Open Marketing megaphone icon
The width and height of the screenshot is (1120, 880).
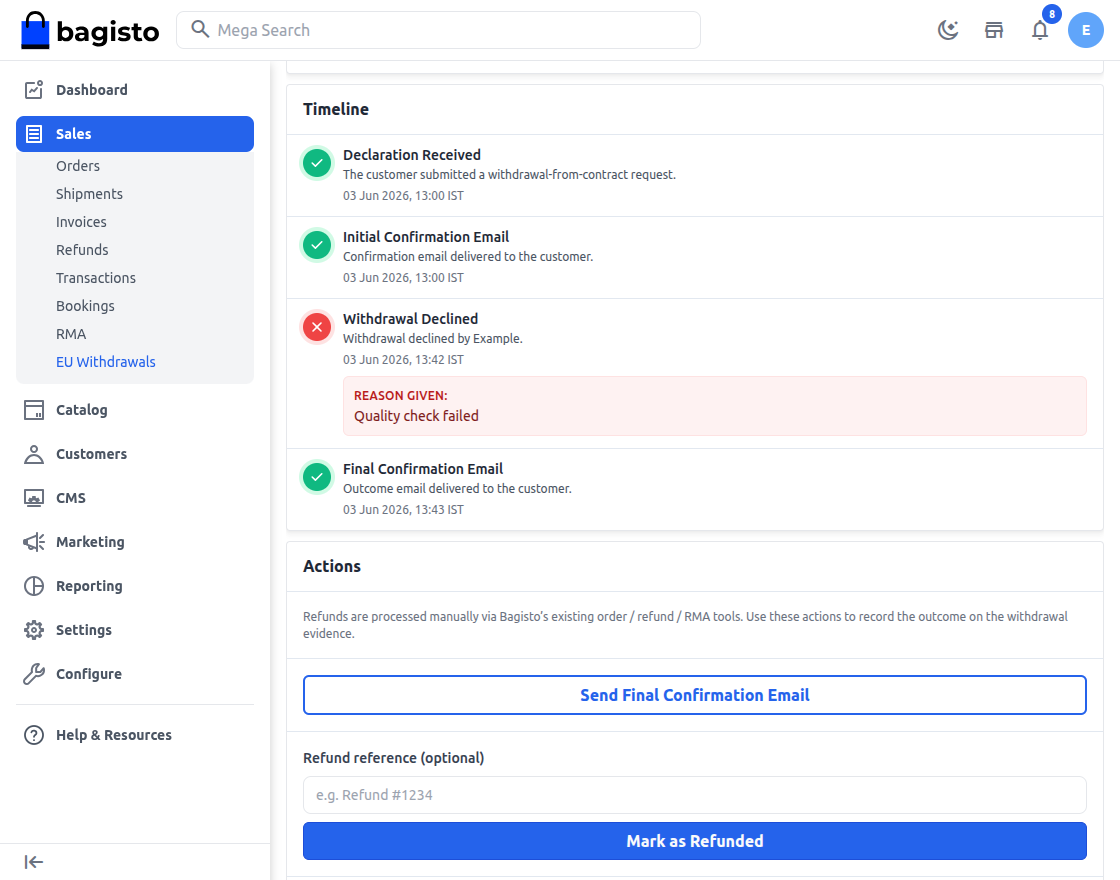tap(34, 542)
